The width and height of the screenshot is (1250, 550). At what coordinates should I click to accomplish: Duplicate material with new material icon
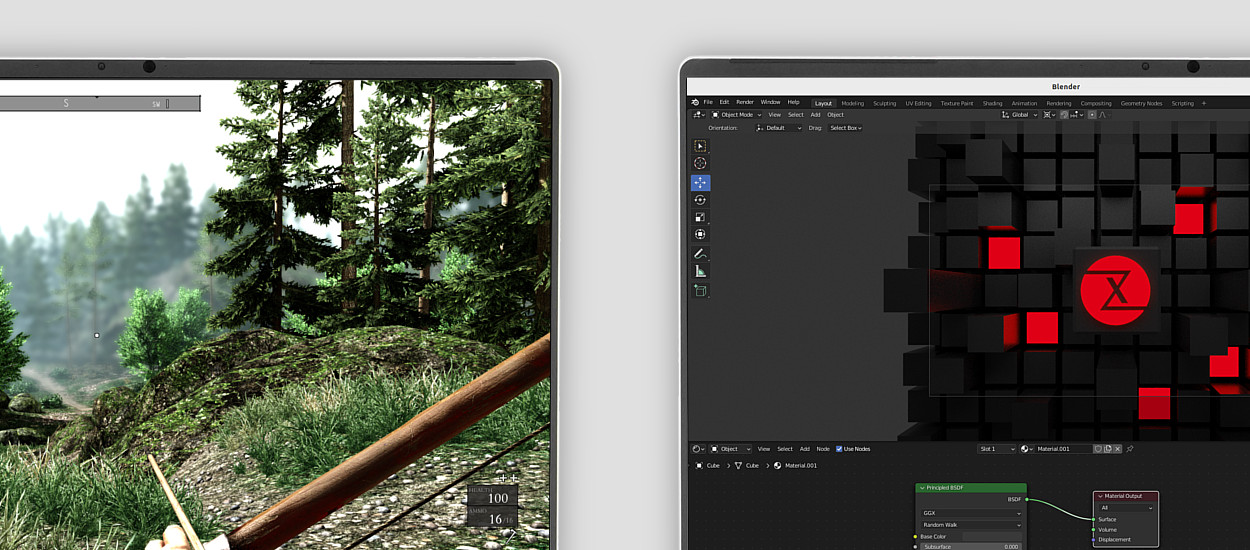[x=1107, y=449]
